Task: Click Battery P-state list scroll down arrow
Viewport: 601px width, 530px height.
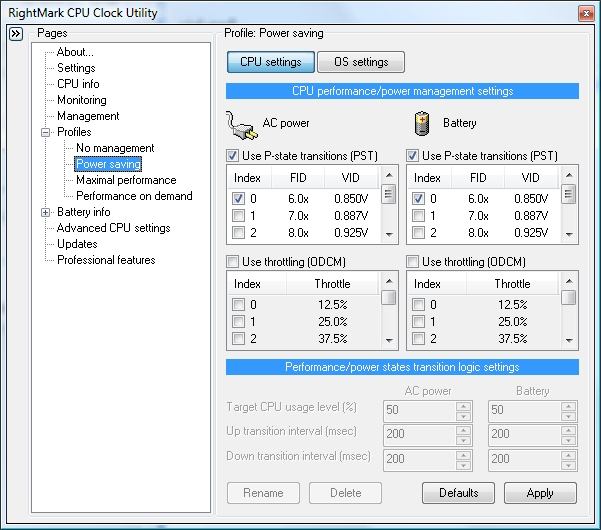Action: [x=569, y=234]
